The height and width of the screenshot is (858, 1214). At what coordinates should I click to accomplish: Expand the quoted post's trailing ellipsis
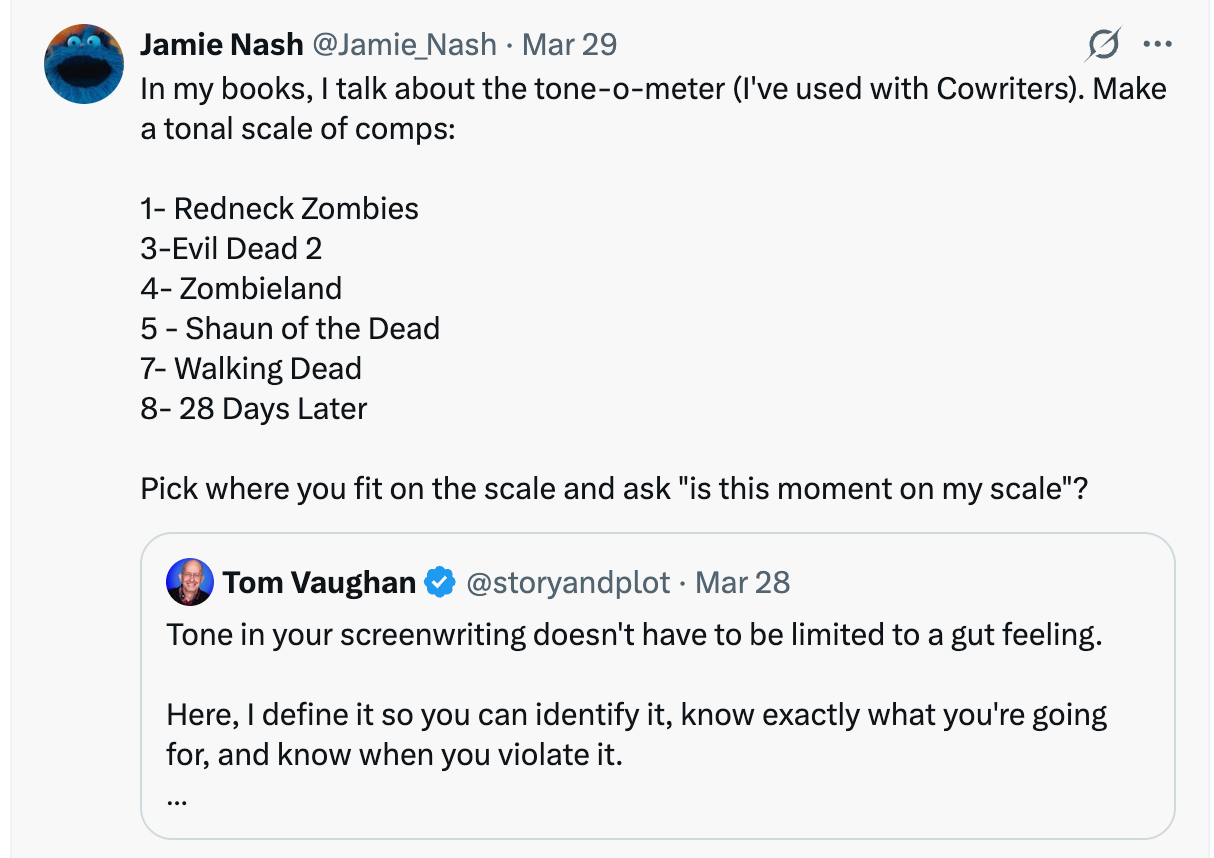click(x=177, y=797)
